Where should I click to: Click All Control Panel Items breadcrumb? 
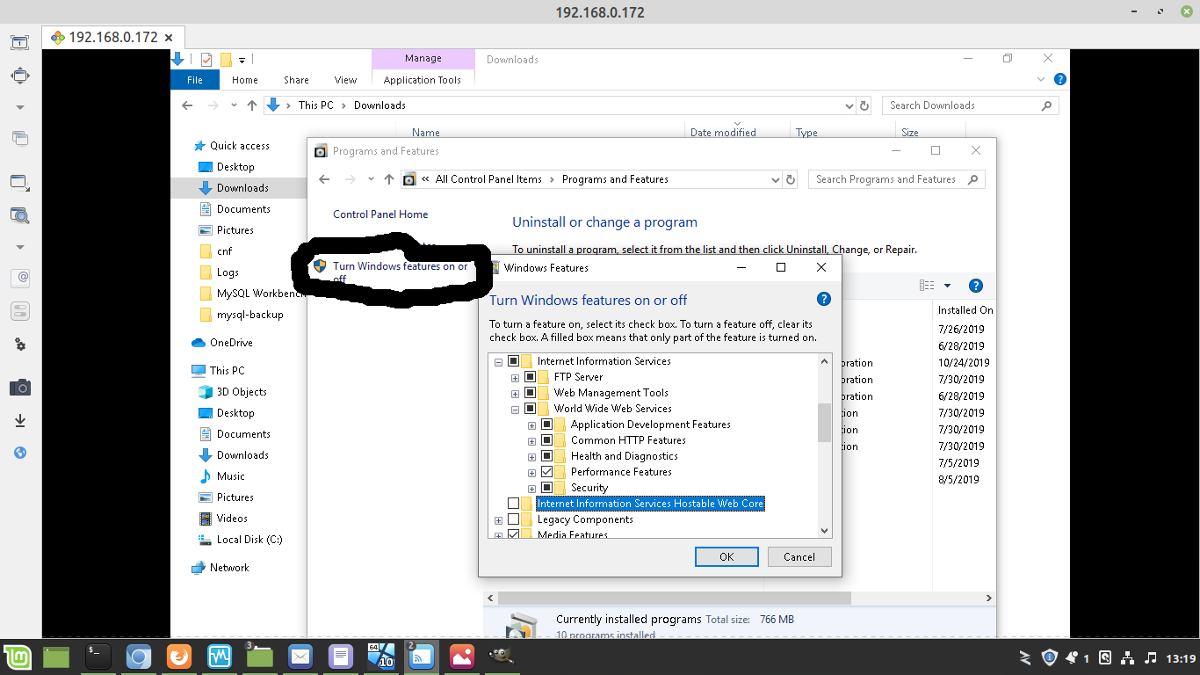click(488, 179)
